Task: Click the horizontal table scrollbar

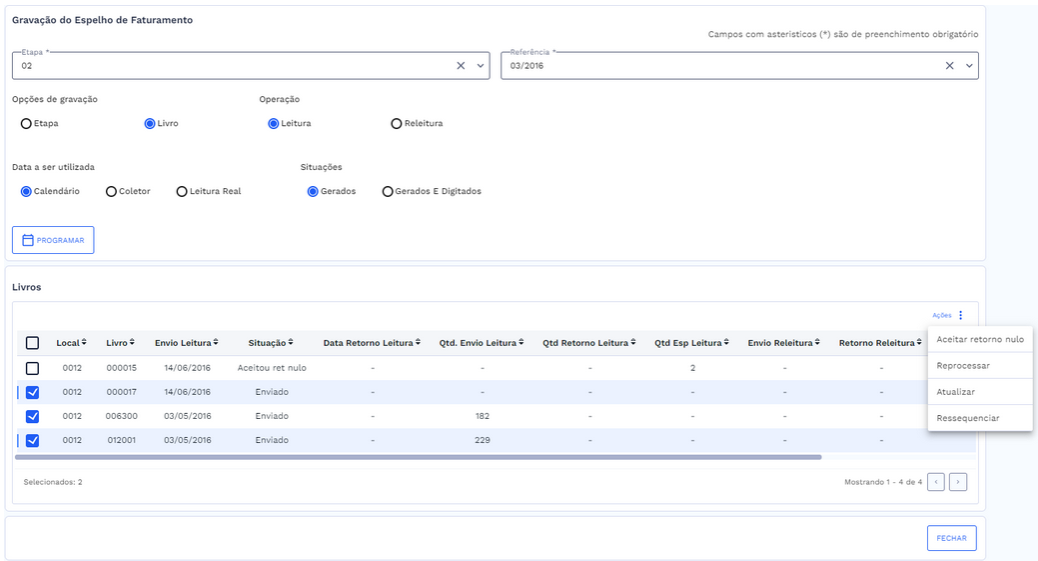Action: (x=418, y=457)
